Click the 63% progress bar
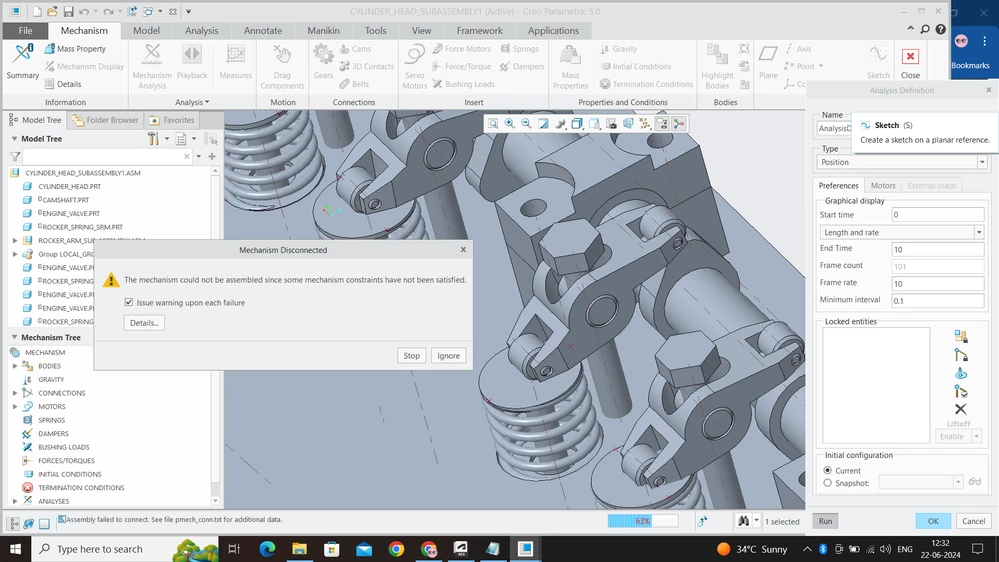The height and width of the screenshot is (562, 999). coord(643,521)
